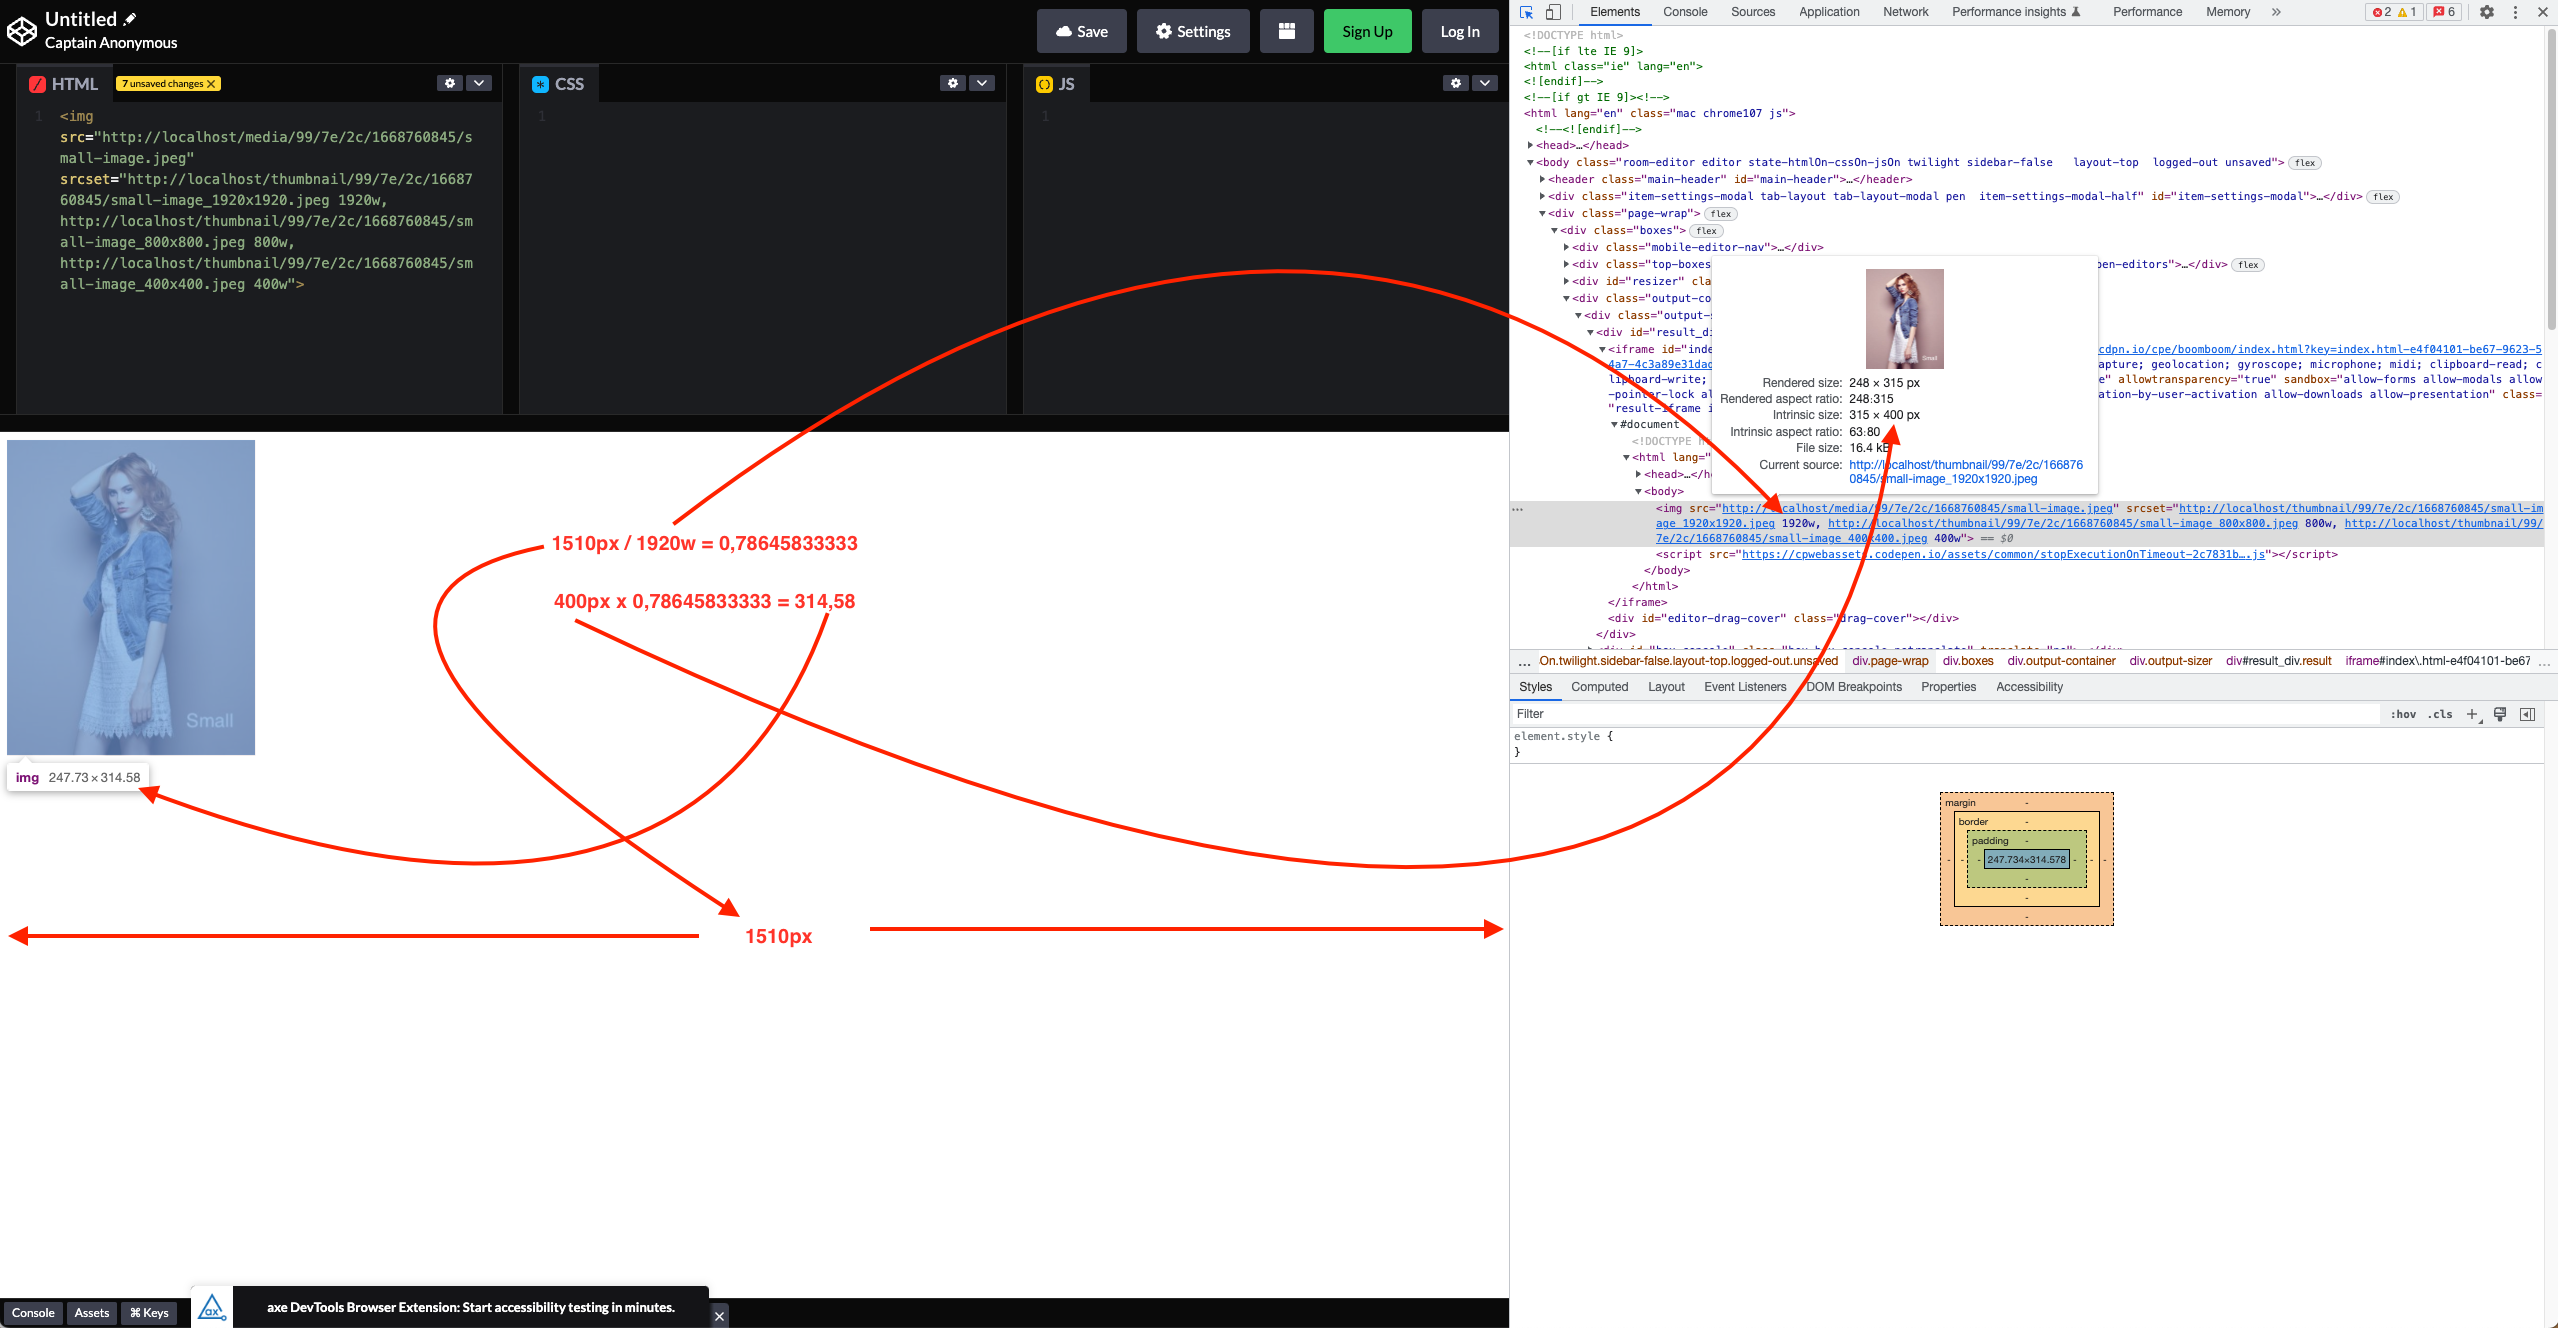Click the flex badge on boxes div
The image size is (2558, 1328).
pos(1706,231)
